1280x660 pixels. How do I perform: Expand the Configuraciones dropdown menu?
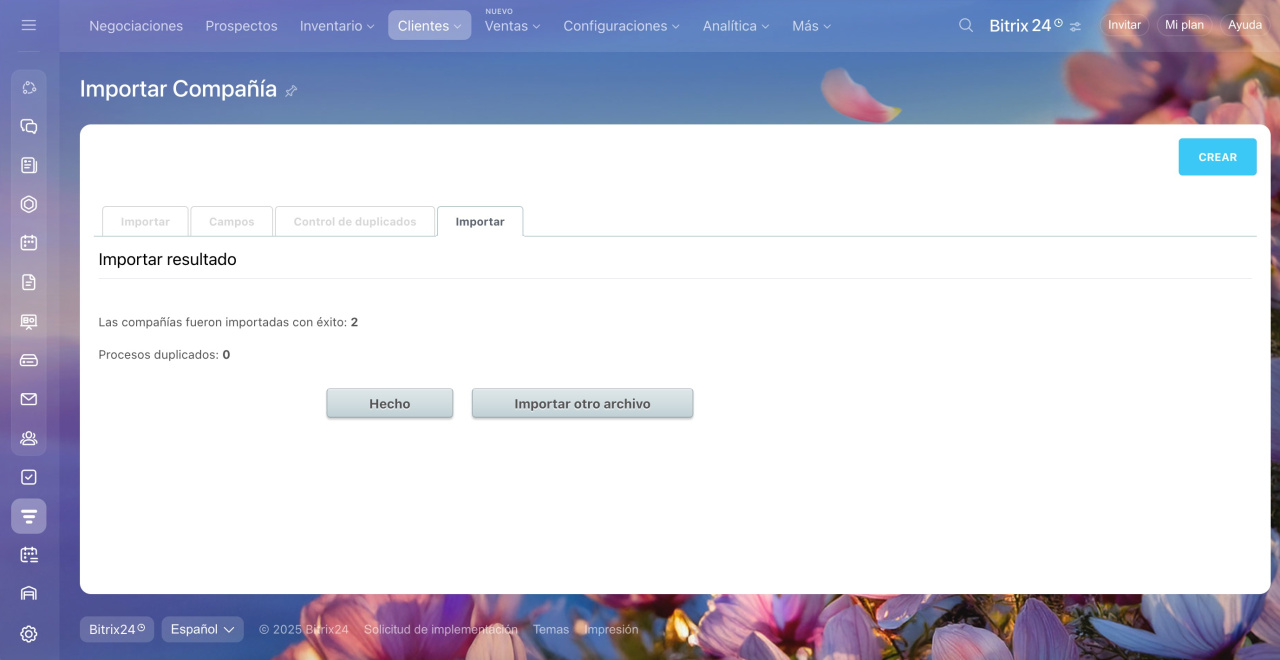pyautogui.click(x=621, y=26)
